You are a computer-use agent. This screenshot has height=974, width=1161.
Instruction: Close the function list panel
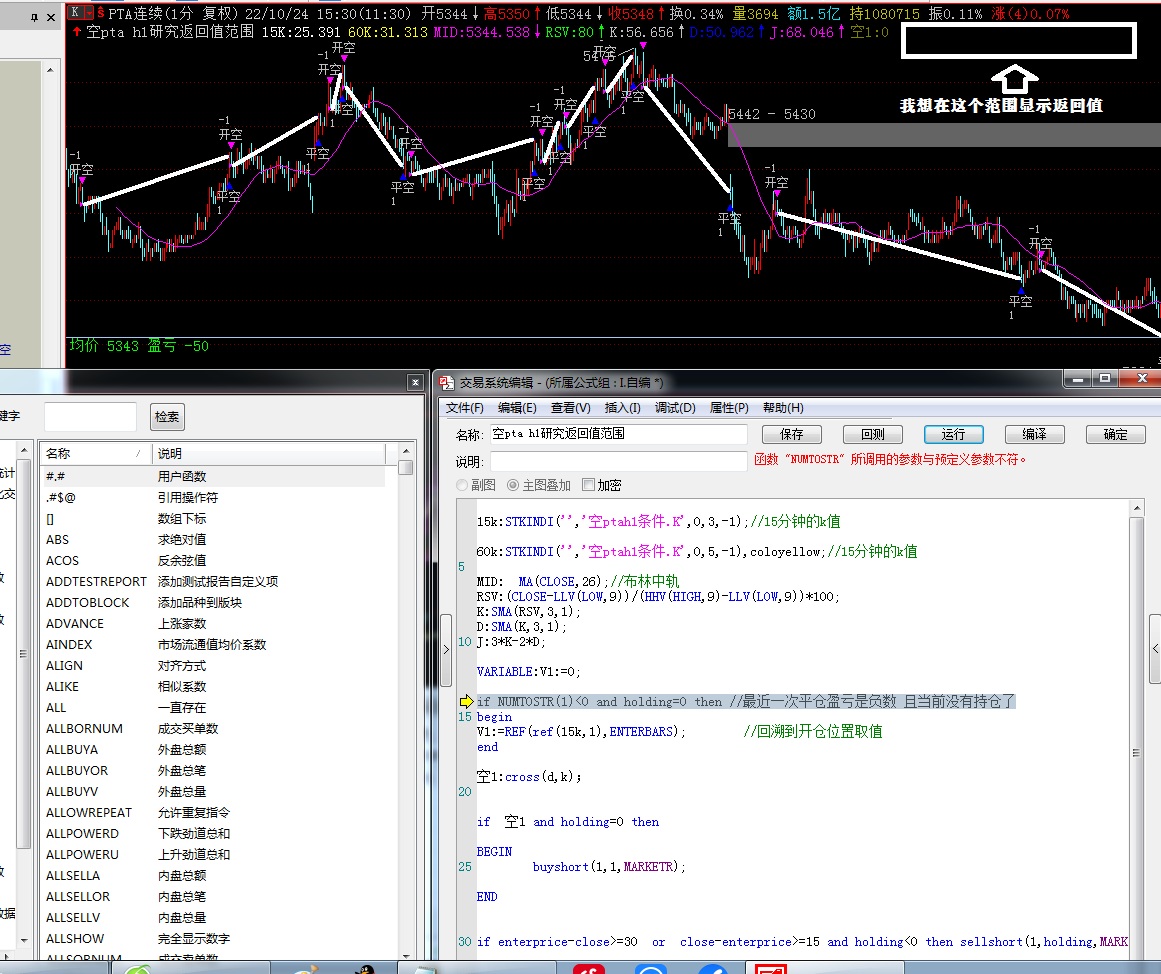[415, 382]
